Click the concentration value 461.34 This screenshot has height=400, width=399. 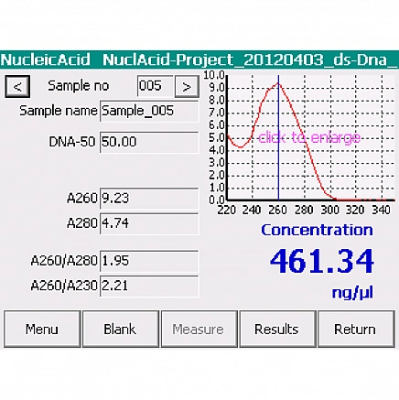tap(322, 261)
